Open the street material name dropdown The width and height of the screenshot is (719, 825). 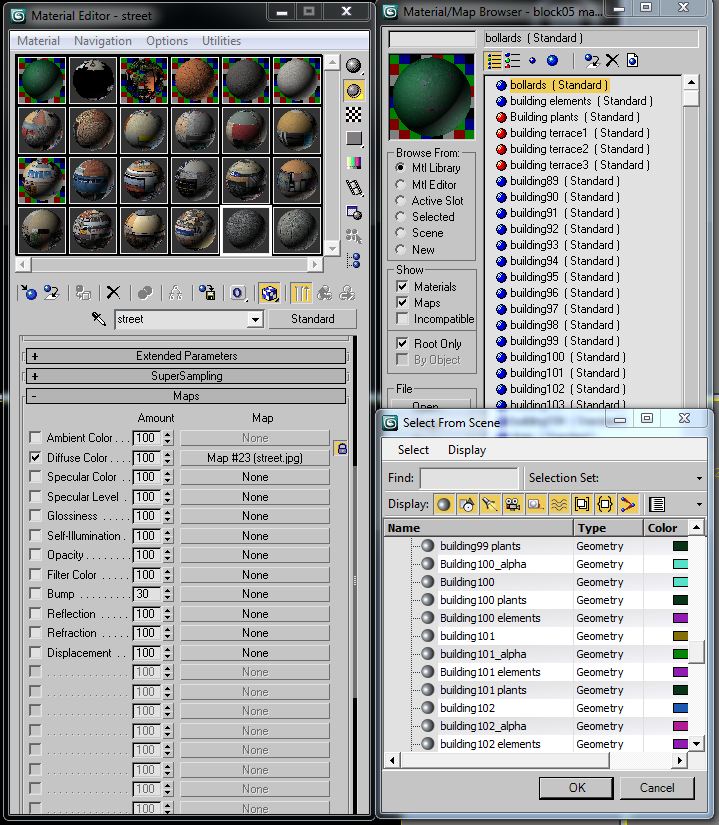click(255, 319)
